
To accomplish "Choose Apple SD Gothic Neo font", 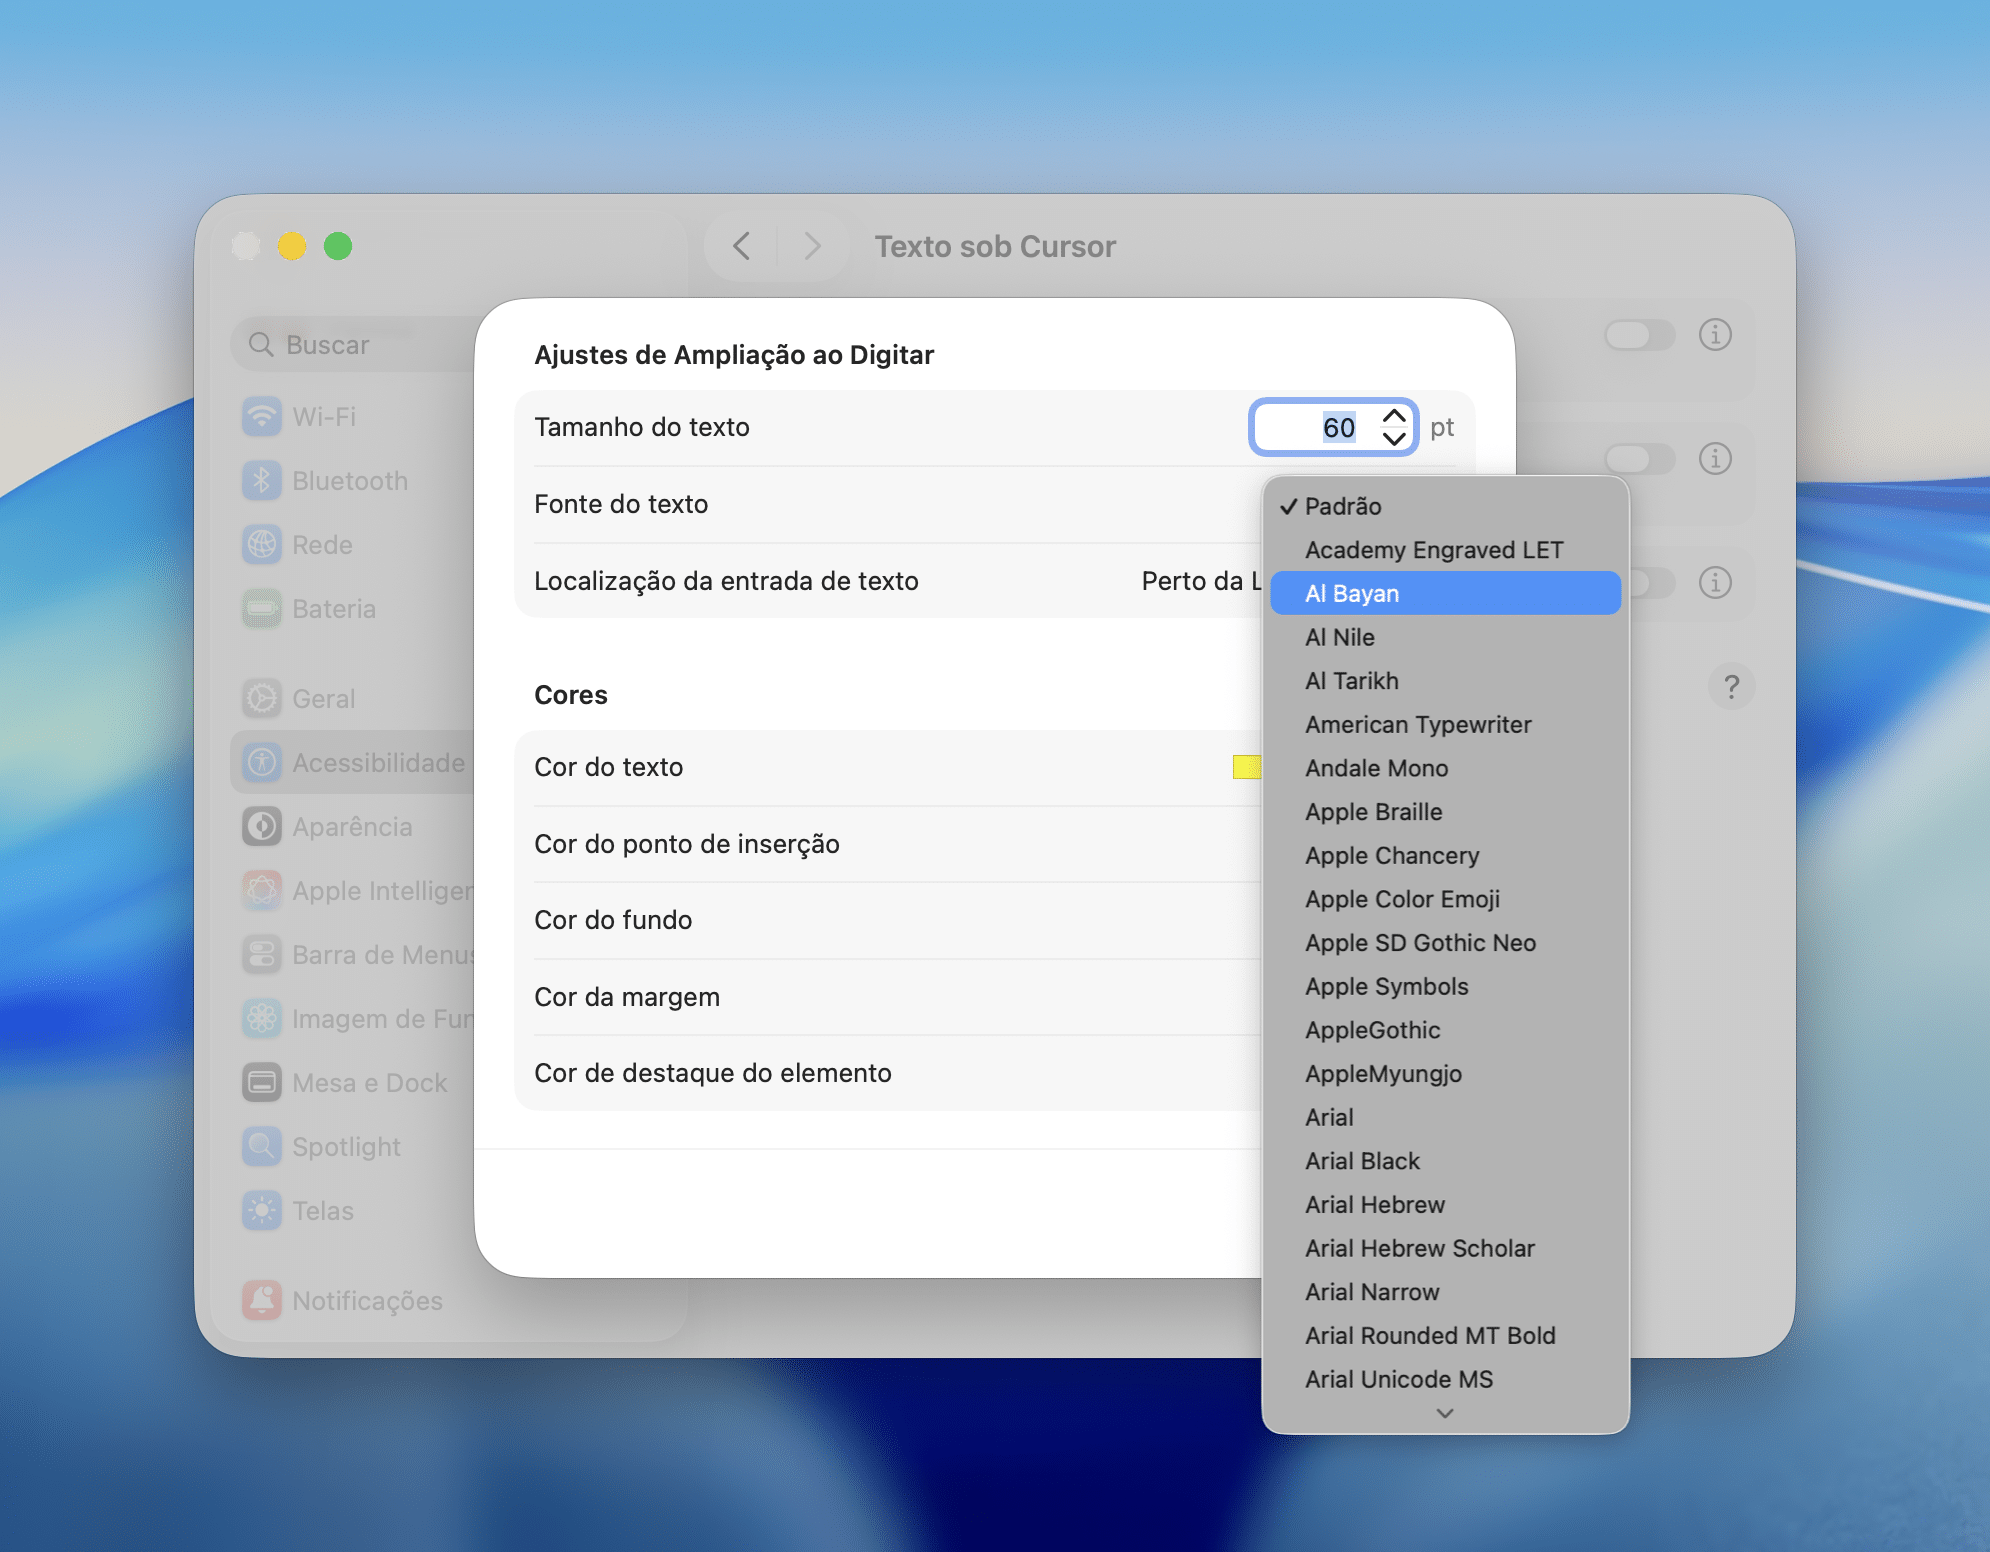I will coord(1445,943).
